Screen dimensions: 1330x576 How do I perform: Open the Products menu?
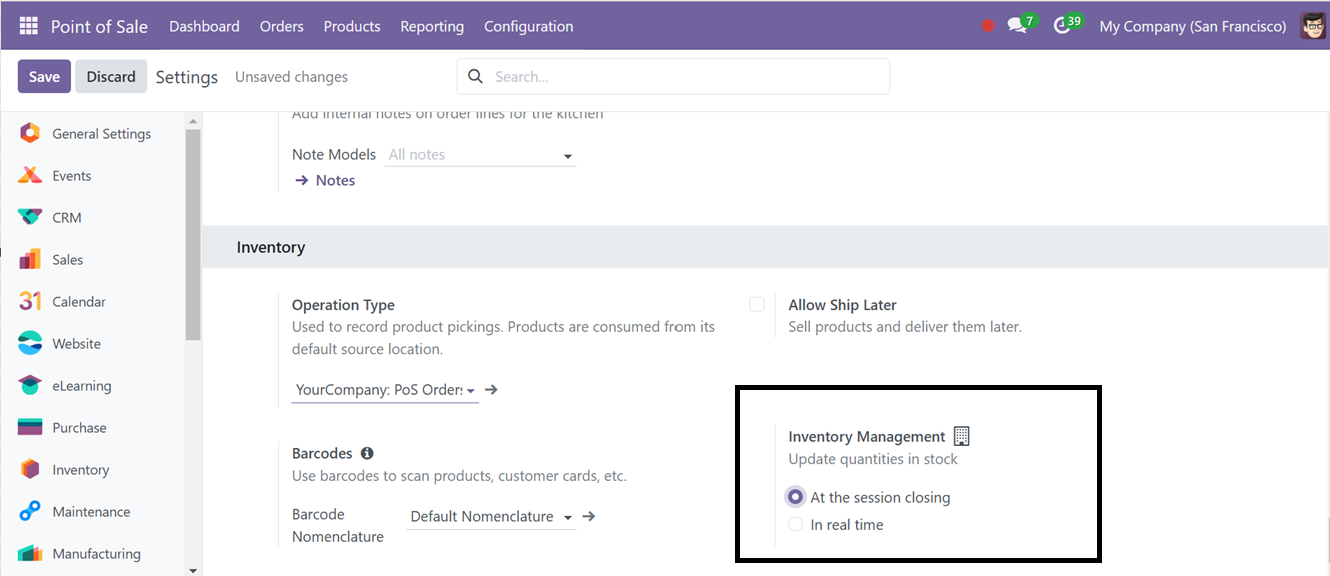click(x=352, y=26)
